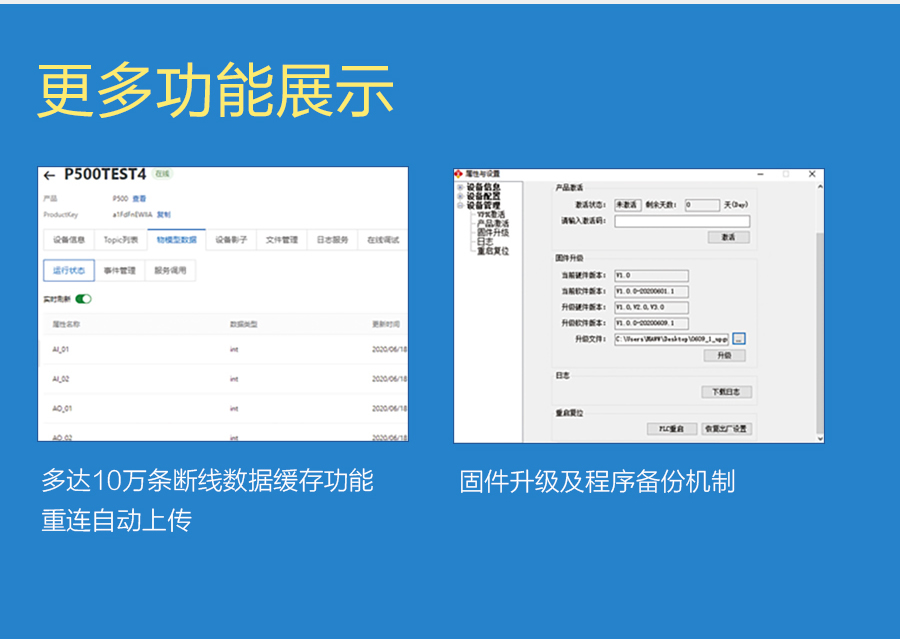Click the activation code input field
The width and height of the screenshot is (900, 644).
point(681,222)
